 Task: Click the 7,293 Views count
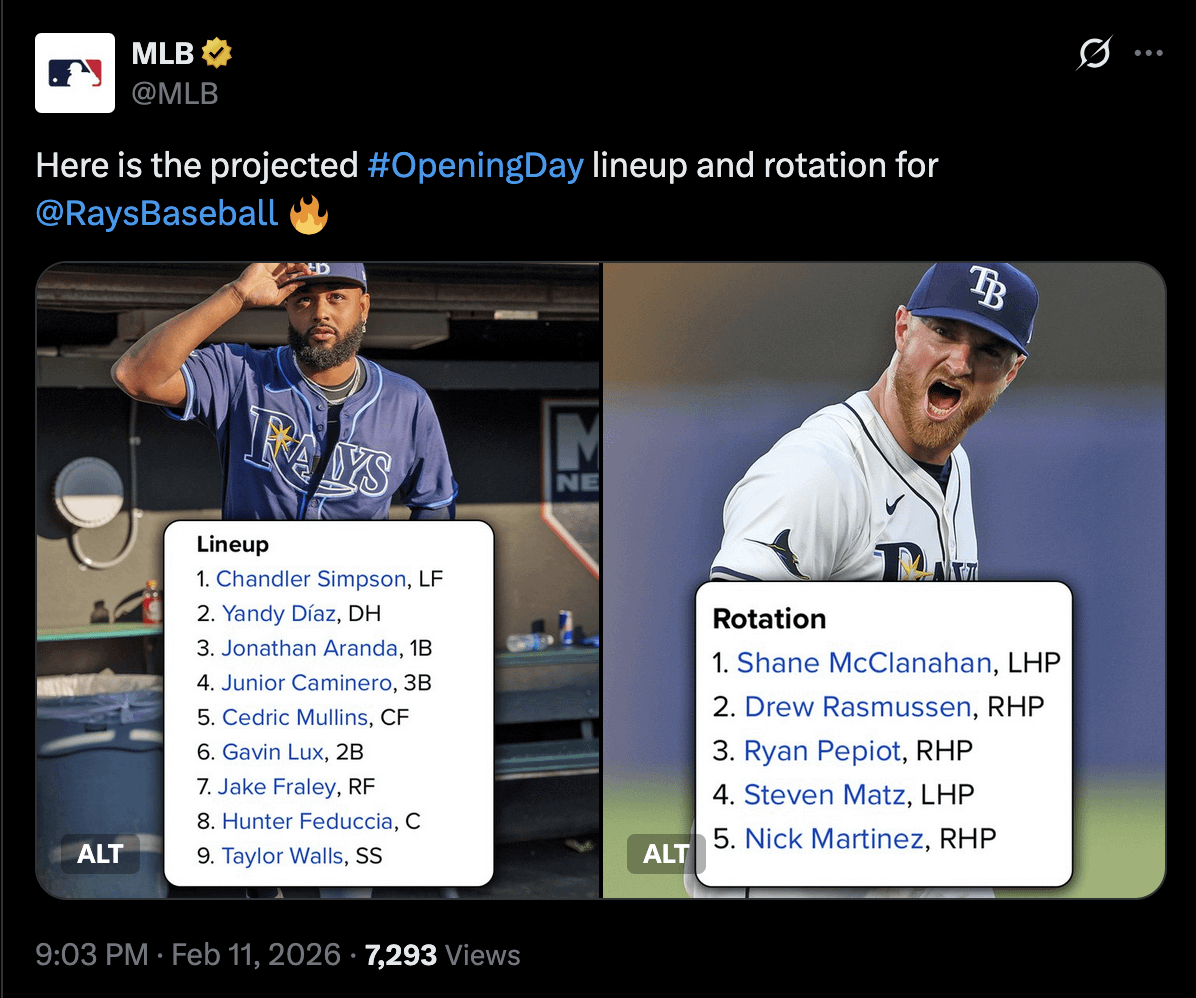click(x=442, y=955)
